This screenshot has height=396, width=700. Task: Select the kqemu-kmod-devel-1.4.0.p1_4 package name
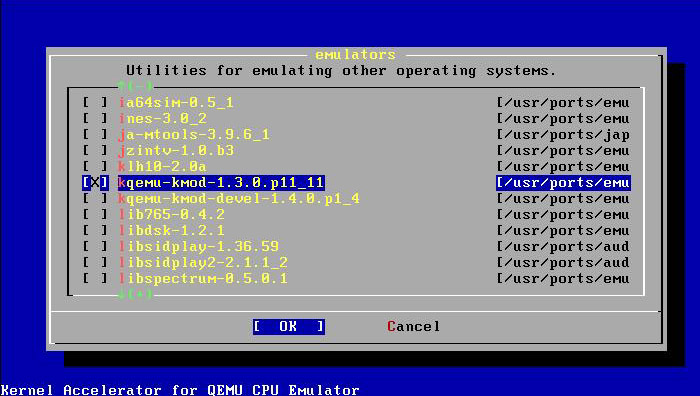pyautogui.click(x=239, y=199)
